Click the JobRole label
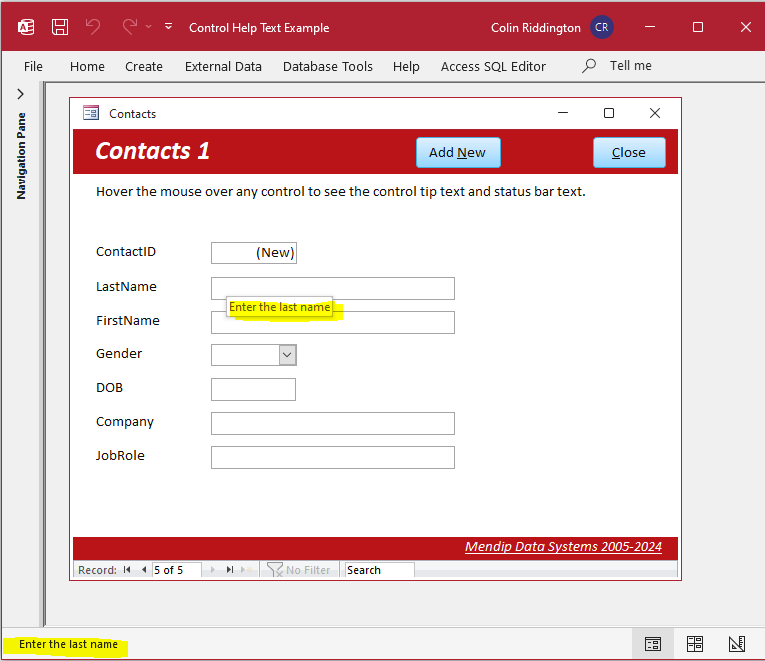Screen dimensions: 765x661 [x=120, y=456]
